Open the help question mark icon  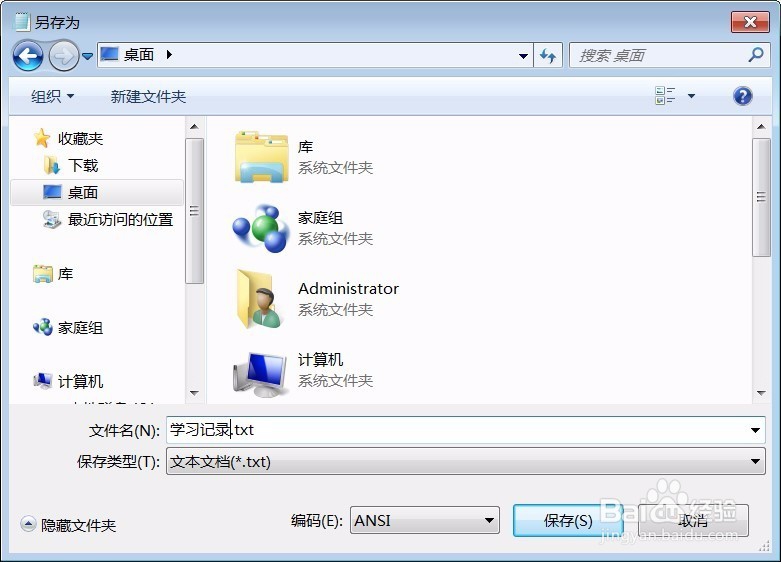point(742,96)
